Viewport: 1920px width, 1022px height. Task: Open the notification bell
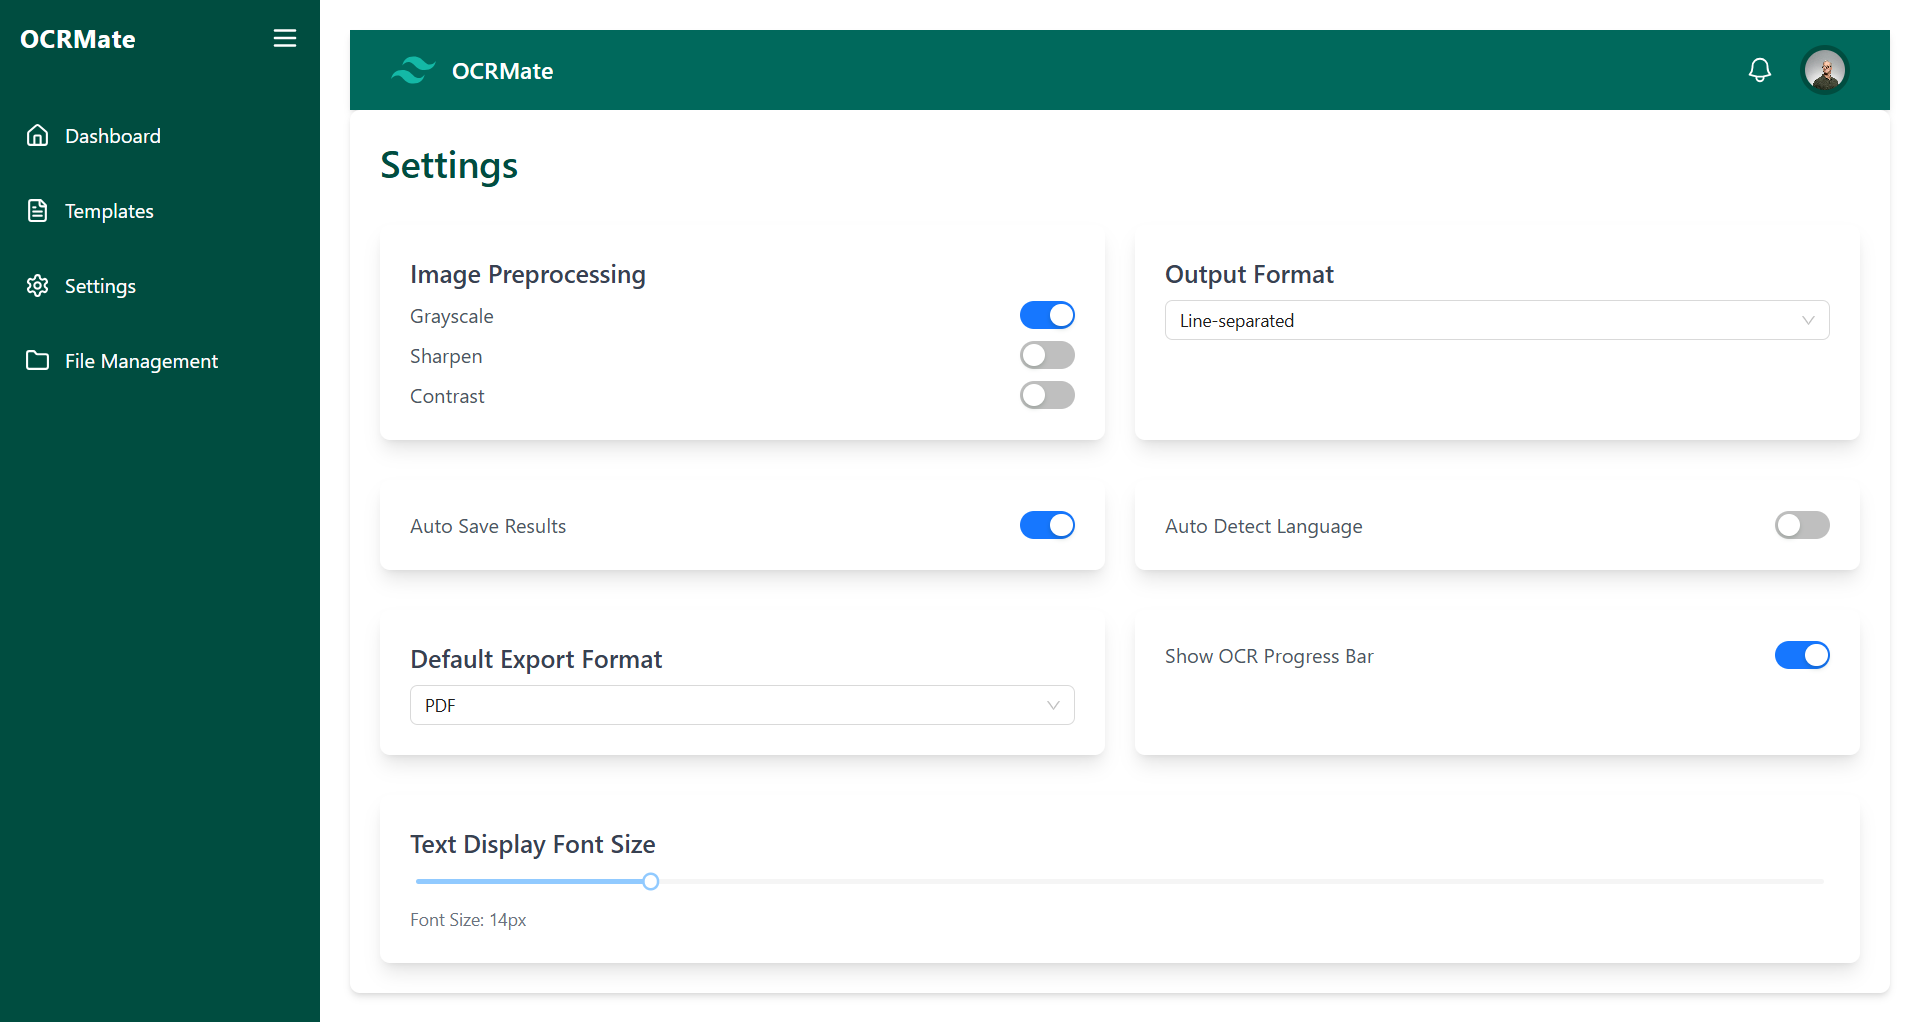[x=1760, y=70]
